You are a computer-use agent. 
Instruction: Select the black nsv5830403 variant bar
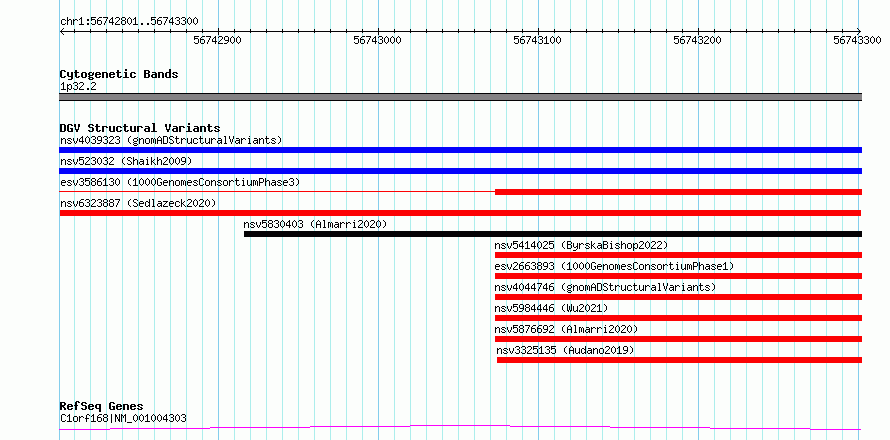[553, 234]
